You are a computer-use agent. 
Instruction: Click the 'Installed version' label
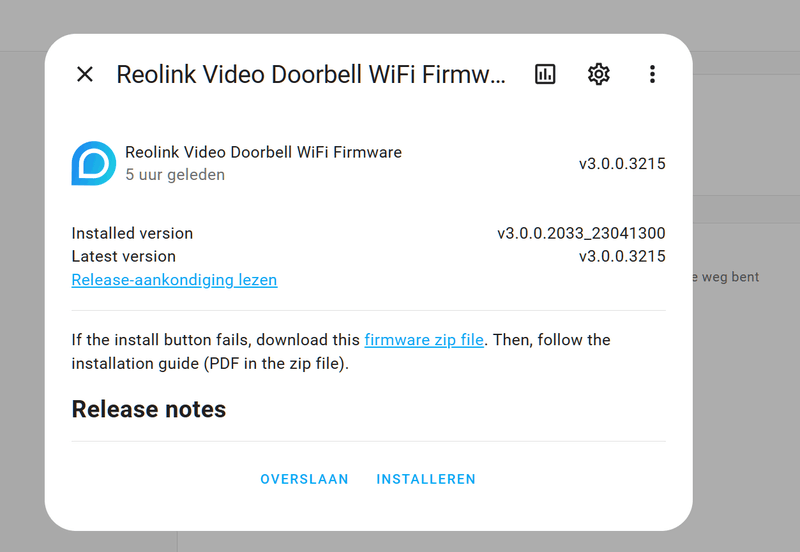point(132,233)
